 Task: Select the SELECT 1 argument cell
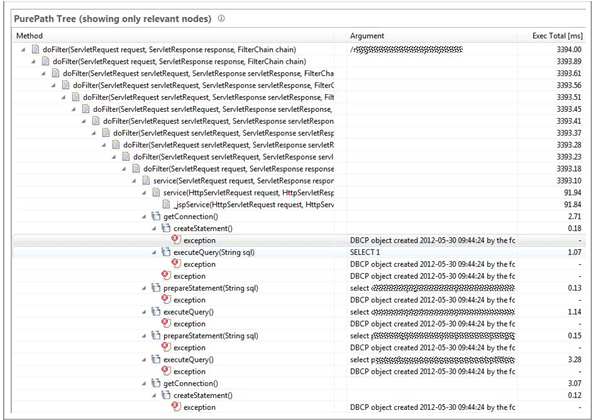(365, 252)
